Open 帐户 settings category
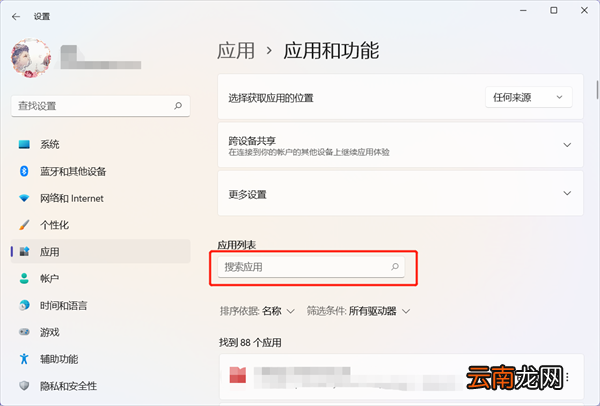600x406 pixels. click(101, 279)
